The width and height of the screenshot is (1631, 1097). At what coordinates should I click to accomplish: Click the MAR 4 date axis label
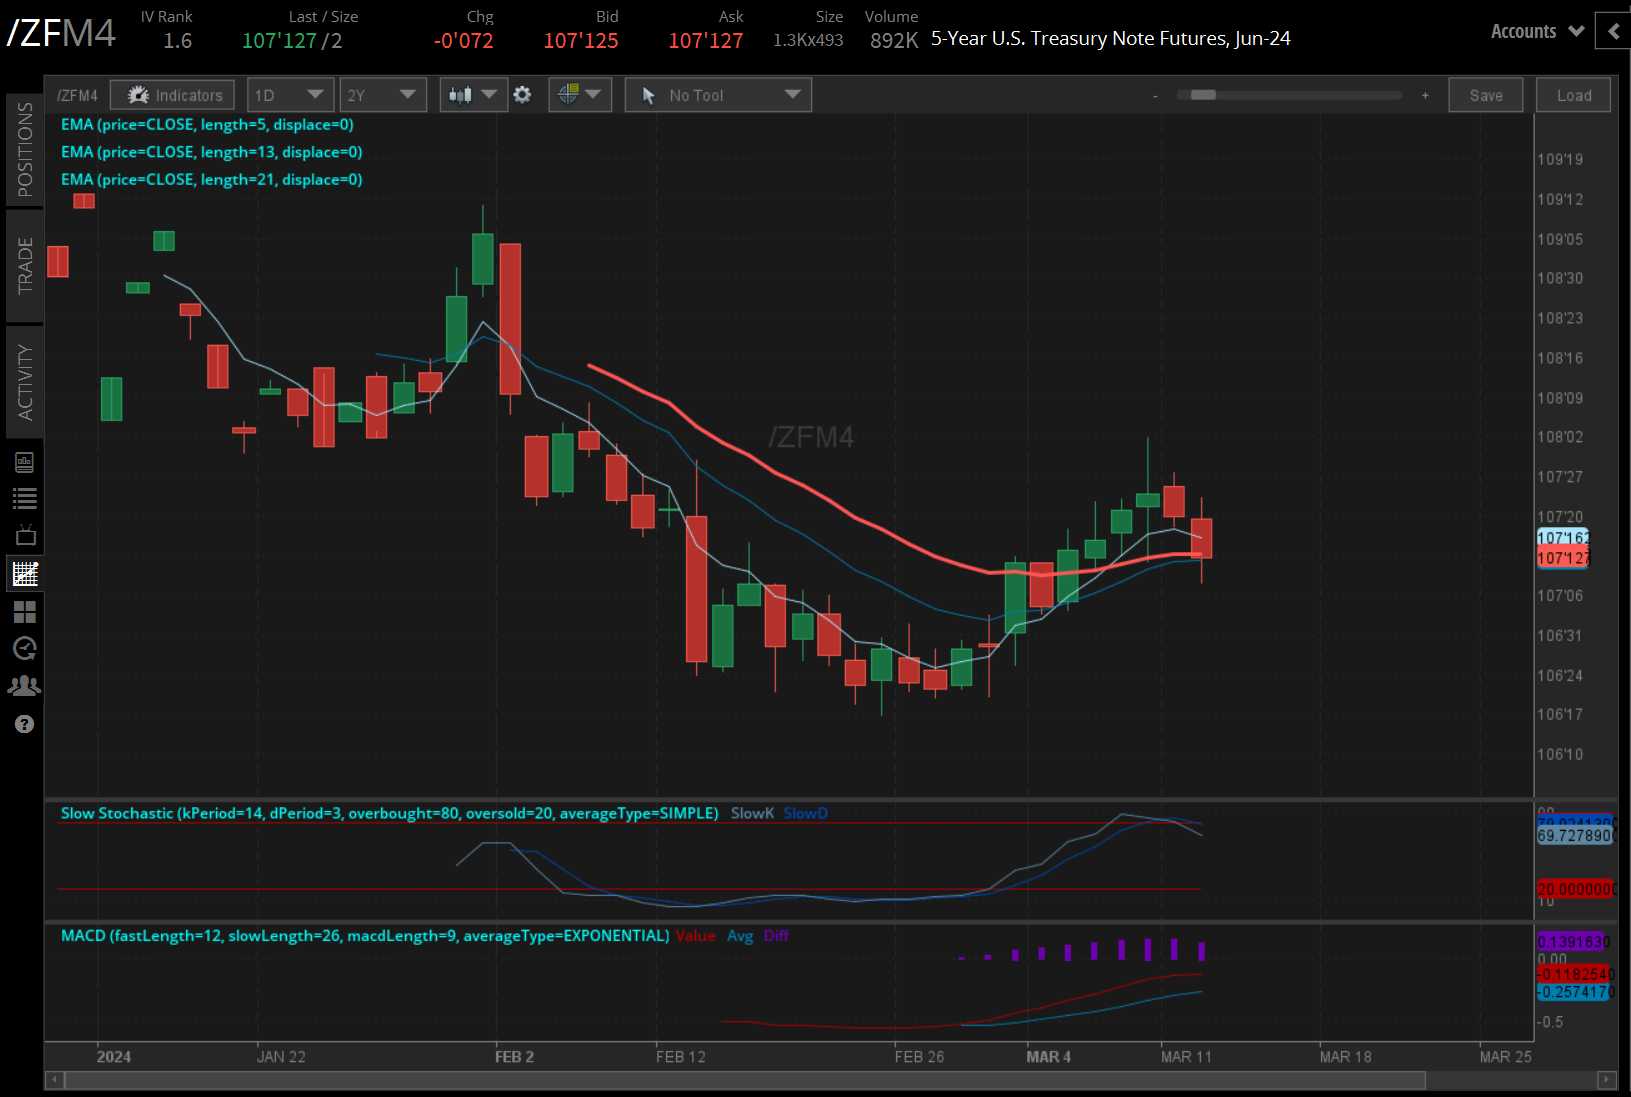click(1049, 1057)
